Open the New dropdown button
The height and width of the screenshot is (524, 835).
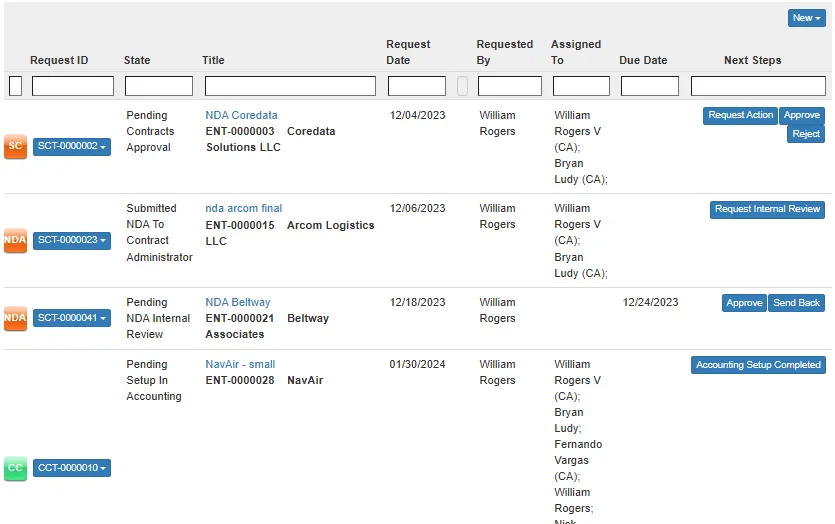point(806,18)
